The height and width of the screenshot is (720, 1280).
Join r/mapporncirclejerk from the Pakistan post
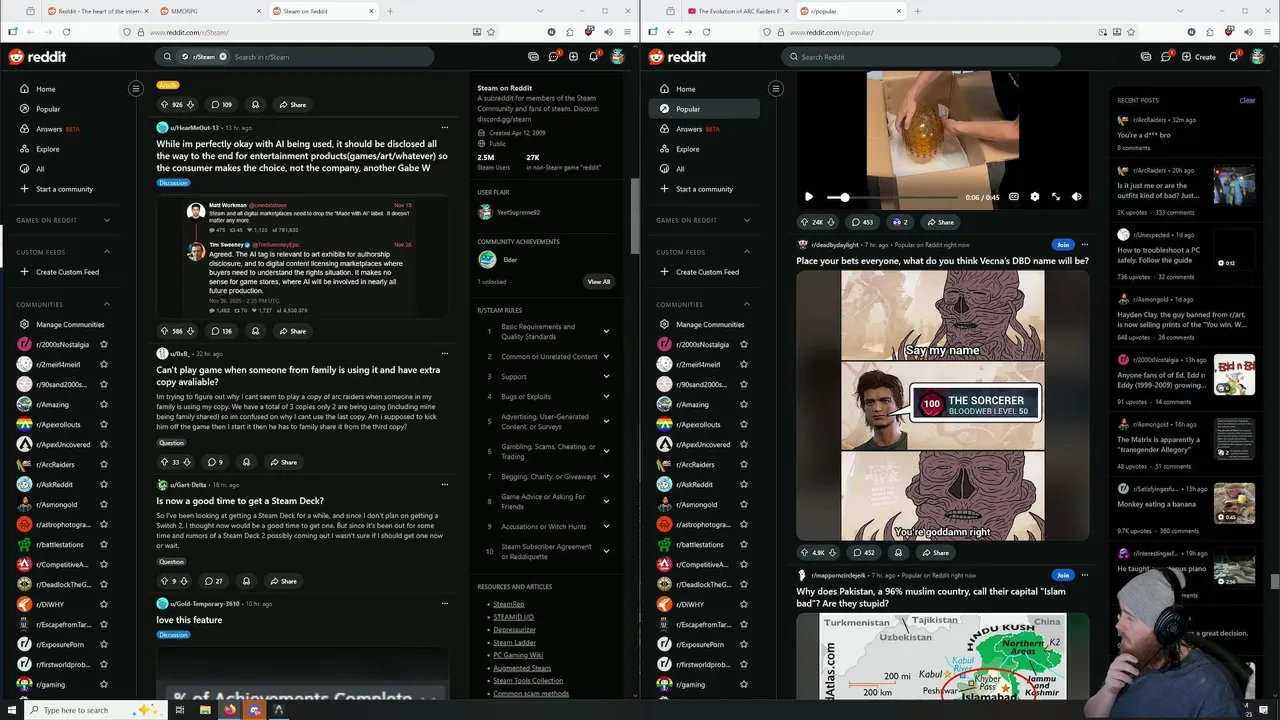1063,575
